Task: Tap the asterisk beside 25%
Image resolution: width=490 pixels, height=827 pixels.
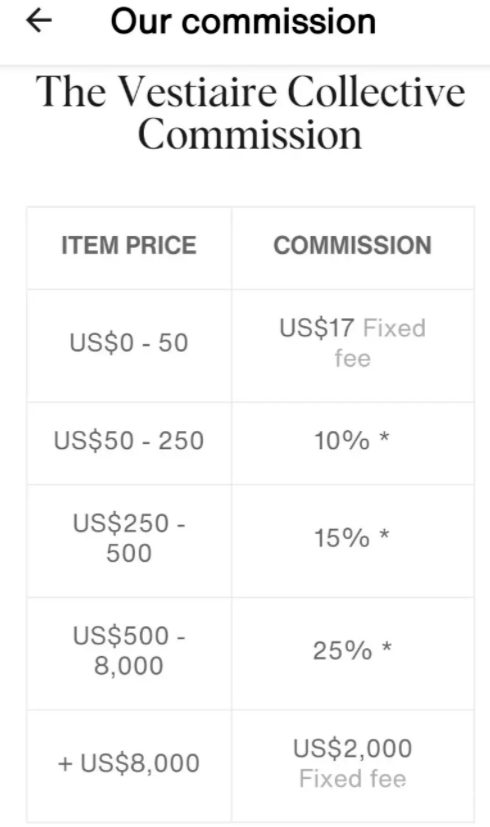Action: [x=386, y=647]
